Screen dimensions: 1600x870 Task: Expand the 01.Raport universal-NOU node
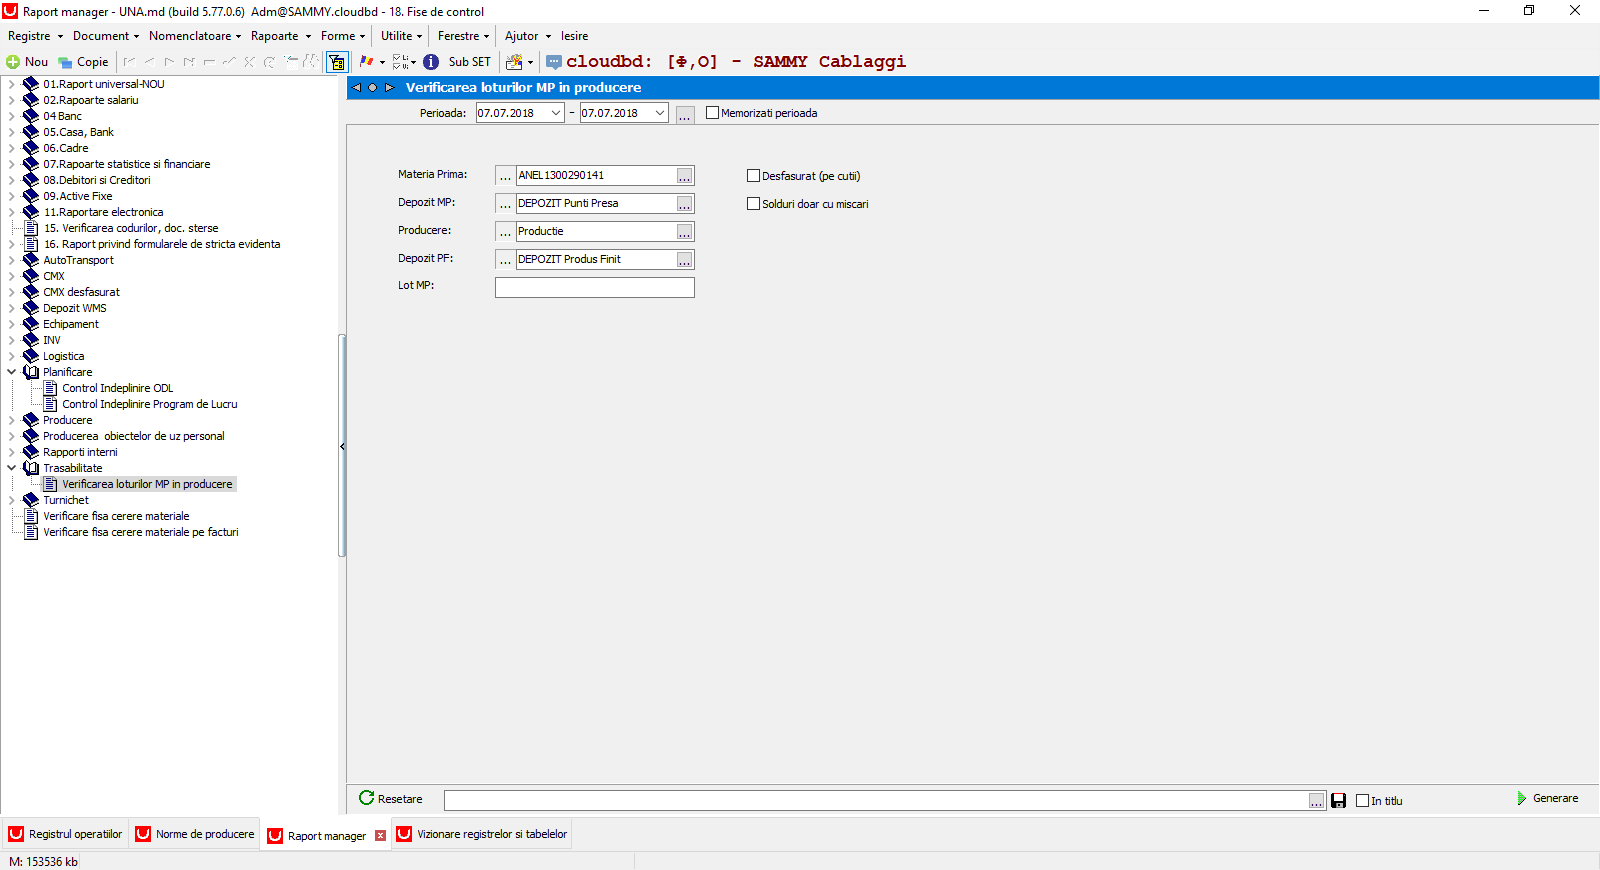click(12, 84)
